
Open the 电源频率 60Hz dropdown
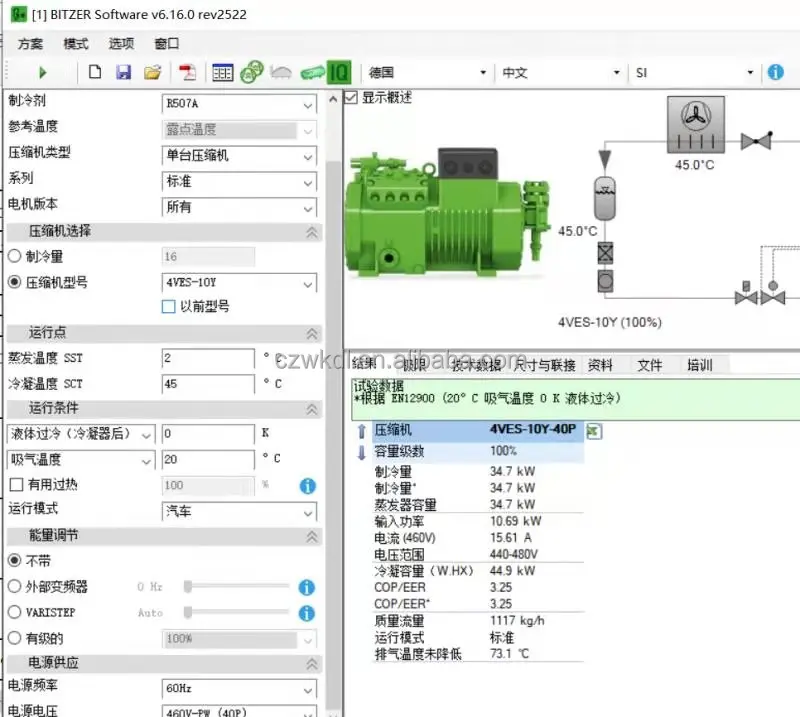239,688
